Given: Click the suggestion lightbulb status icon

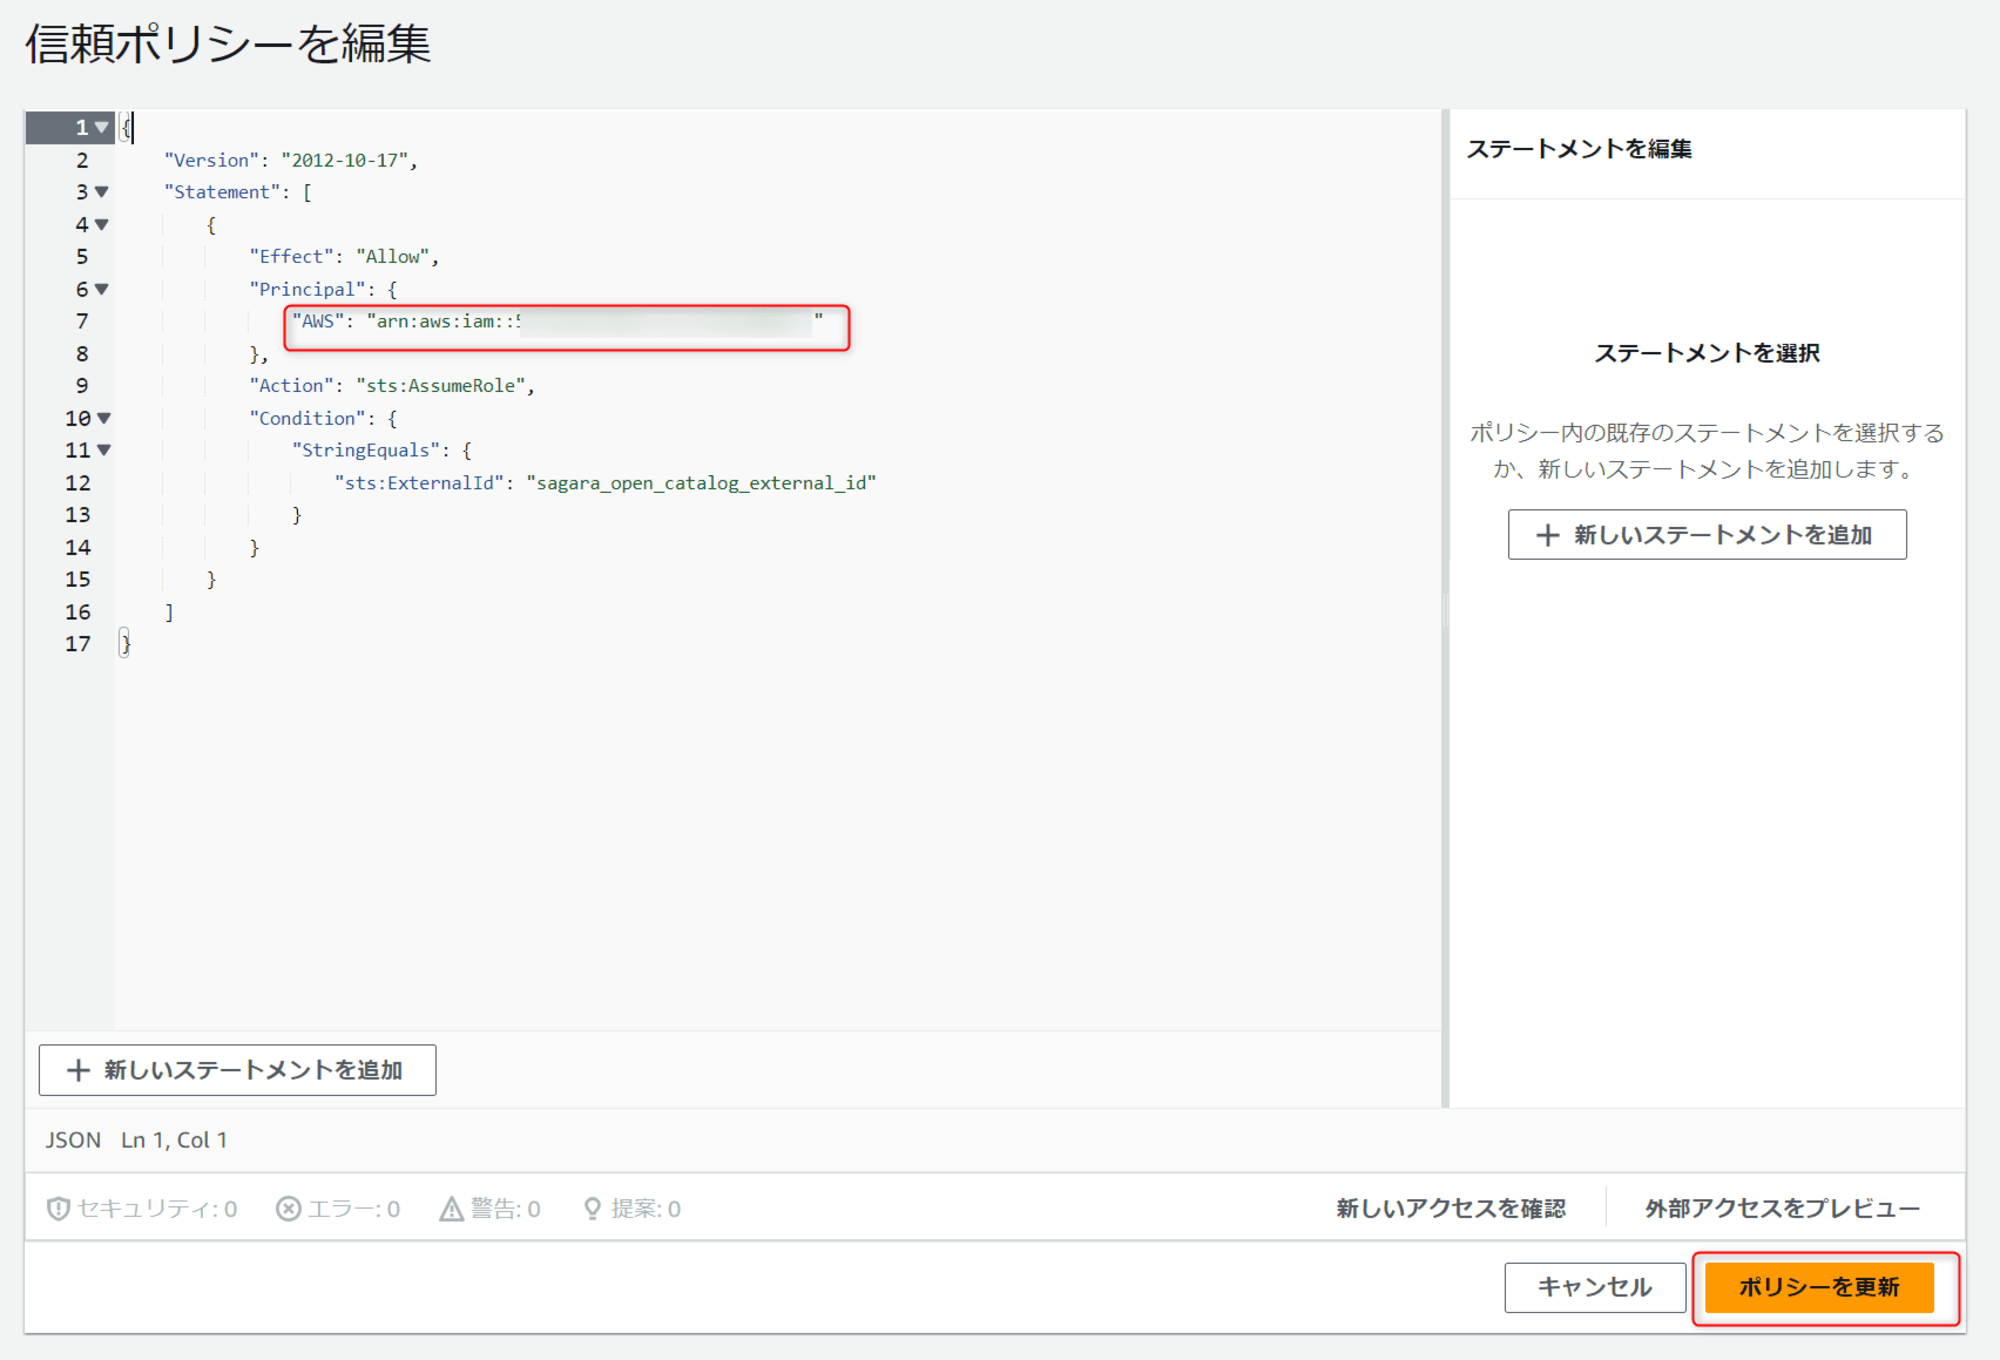Looking at the screenshot, I should [x=592, y=1209].
